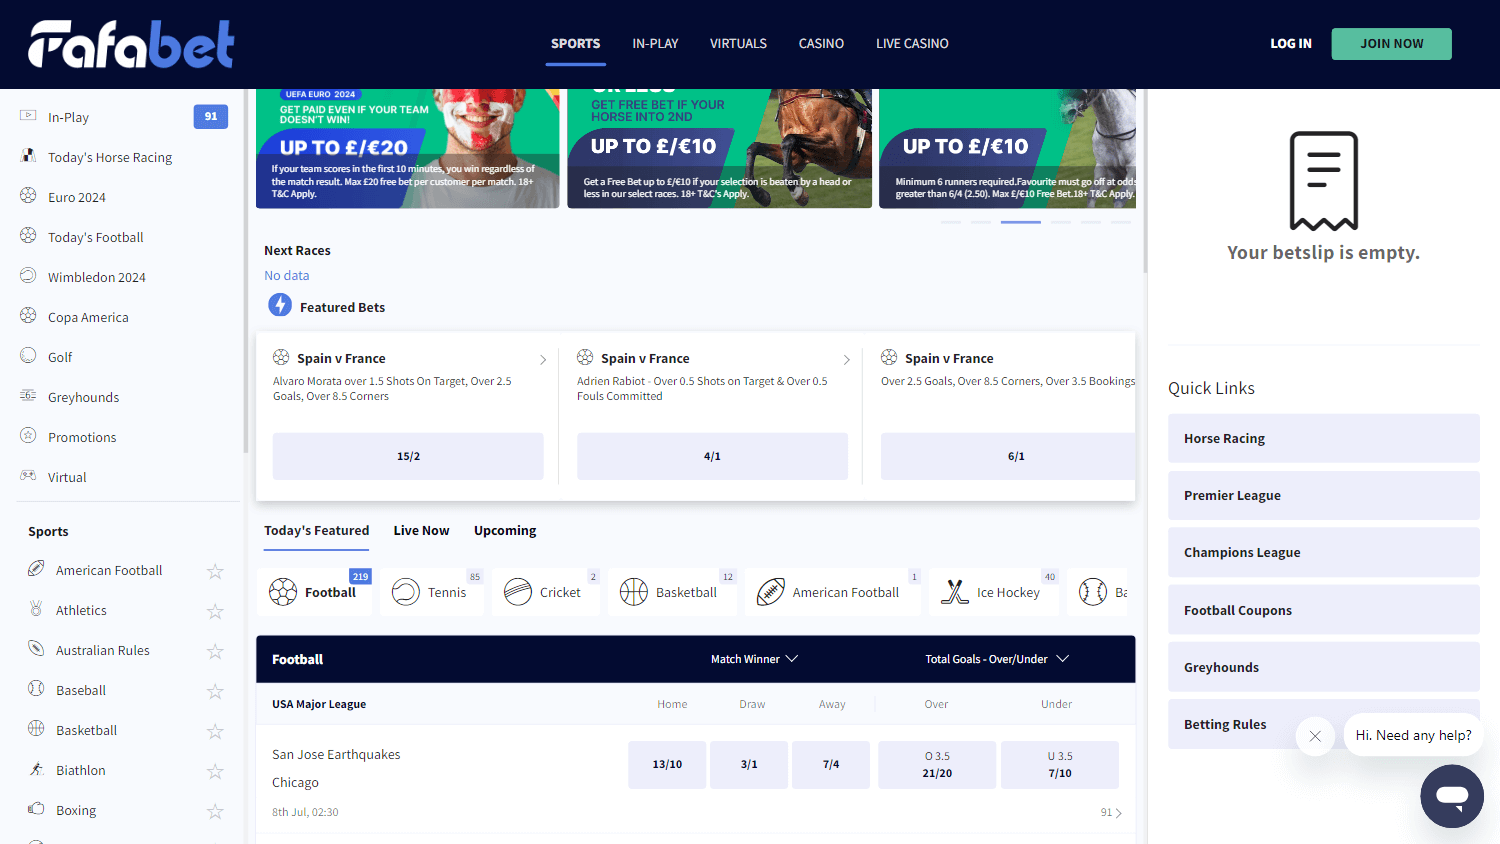The image size is (1500, 844).
Task: Open IN-PLAY top menu
Action: pyautogui.click(x=655, y=44)
